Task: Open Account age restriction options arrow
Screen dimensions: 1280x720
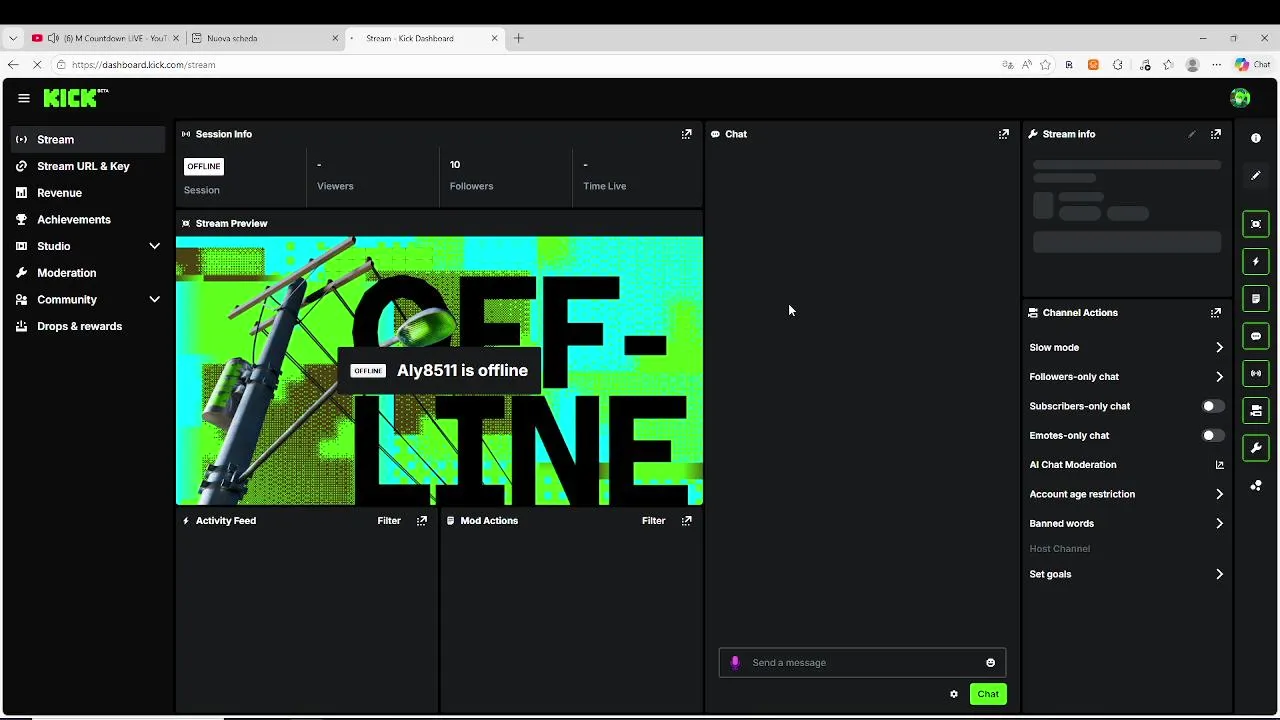Action: tap(1219, 494)
